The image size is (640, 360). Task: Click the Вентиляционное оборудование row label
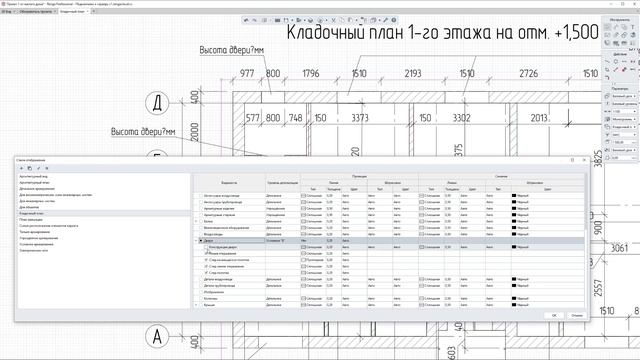coord(226,228)
